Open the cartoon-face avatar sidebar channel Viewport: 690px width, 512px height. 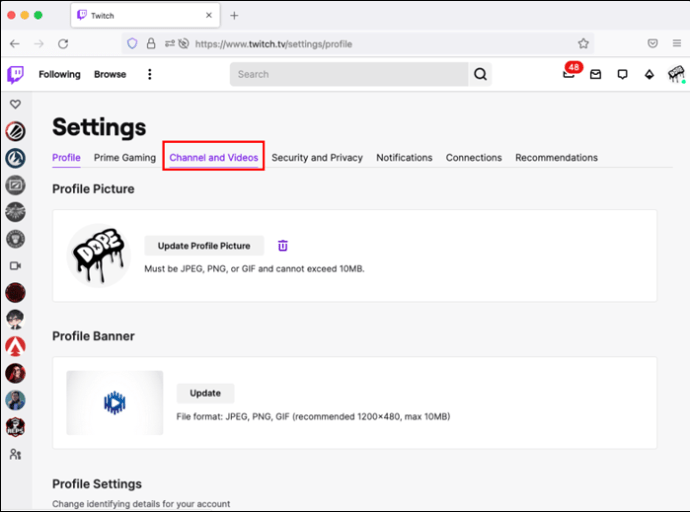point(15,319)
